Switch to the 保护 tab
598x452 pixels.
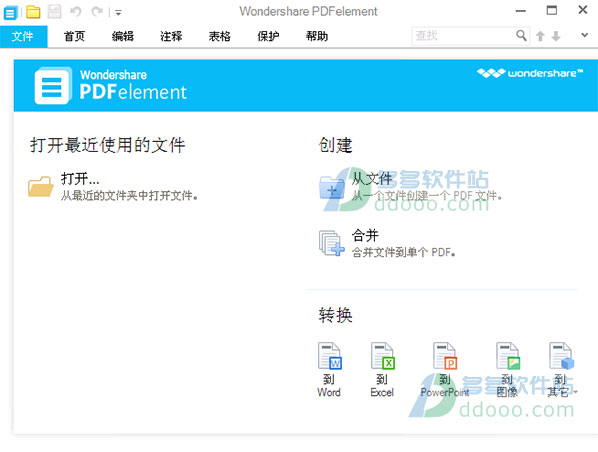coord(268,36)
